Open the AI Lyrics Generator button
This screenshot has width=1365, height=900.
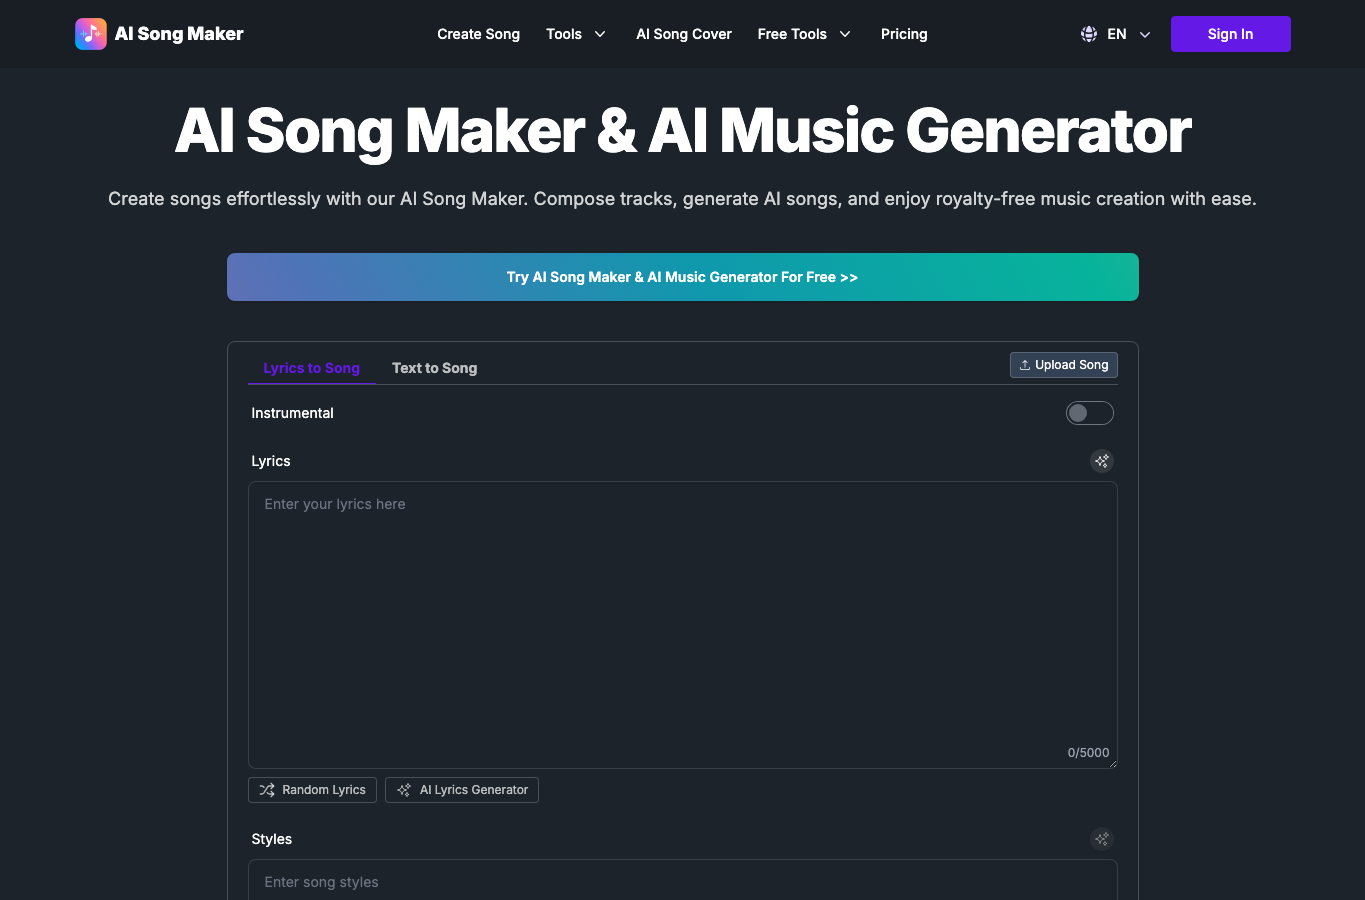(x=462, y=790)
